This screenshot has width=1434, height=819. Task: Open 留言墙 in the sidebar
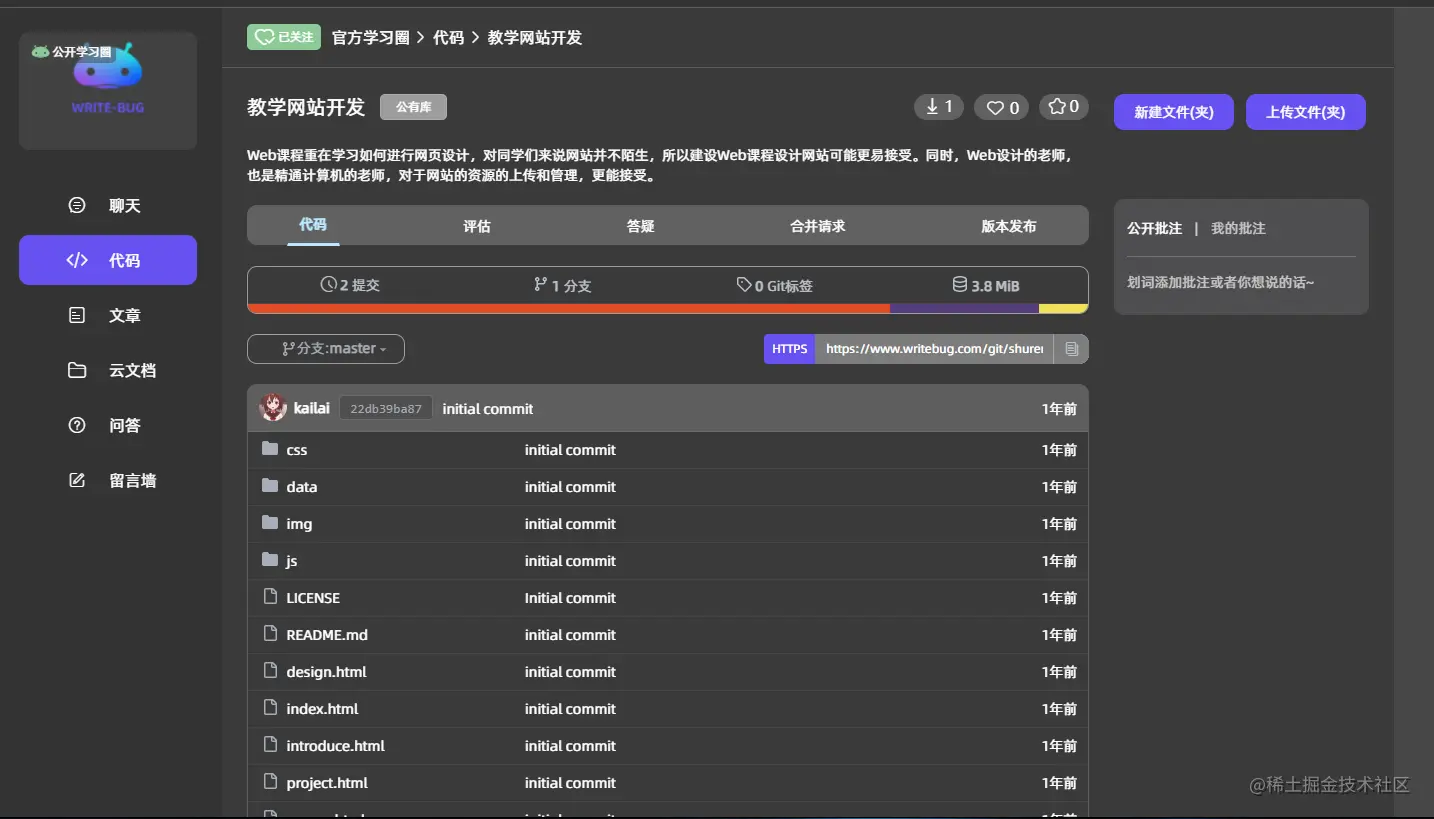point(108,480)
